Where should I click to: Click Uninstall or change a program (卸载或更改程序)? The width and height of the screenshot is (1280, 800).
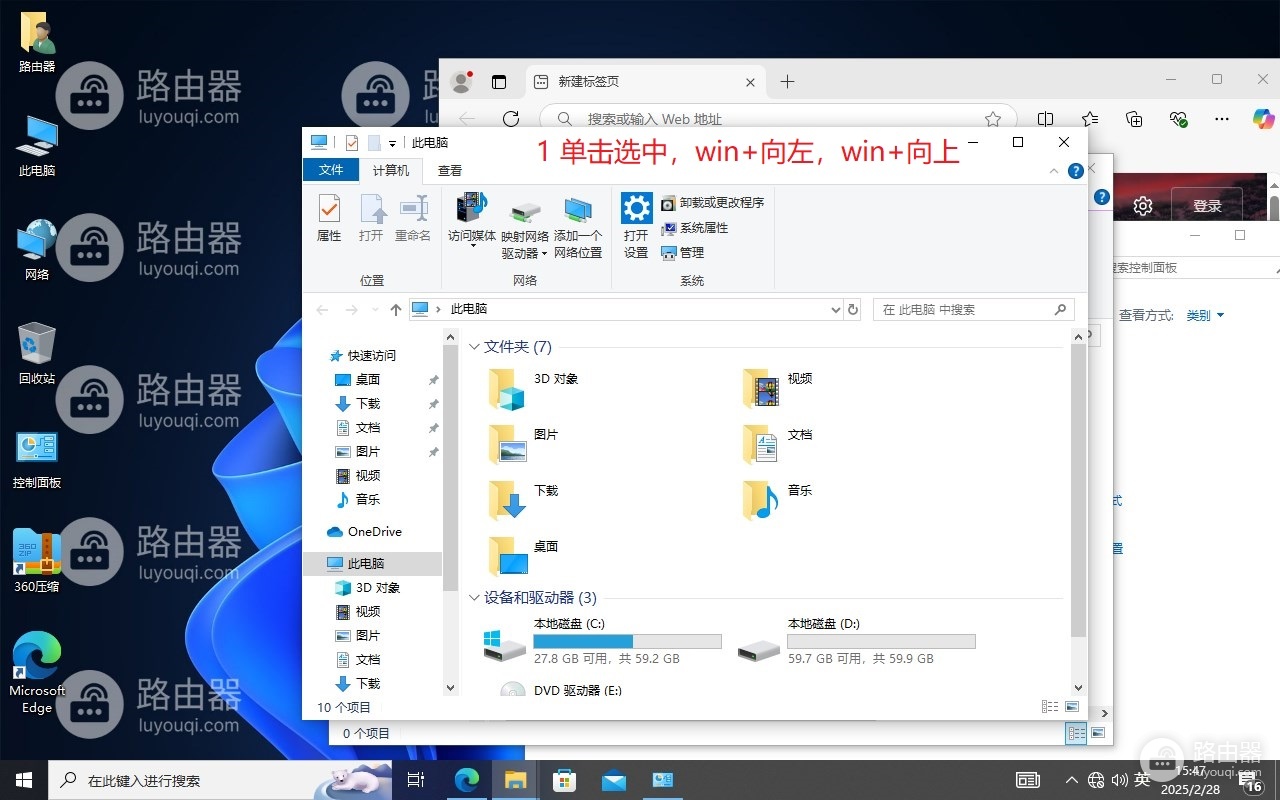tap(712, 202)
